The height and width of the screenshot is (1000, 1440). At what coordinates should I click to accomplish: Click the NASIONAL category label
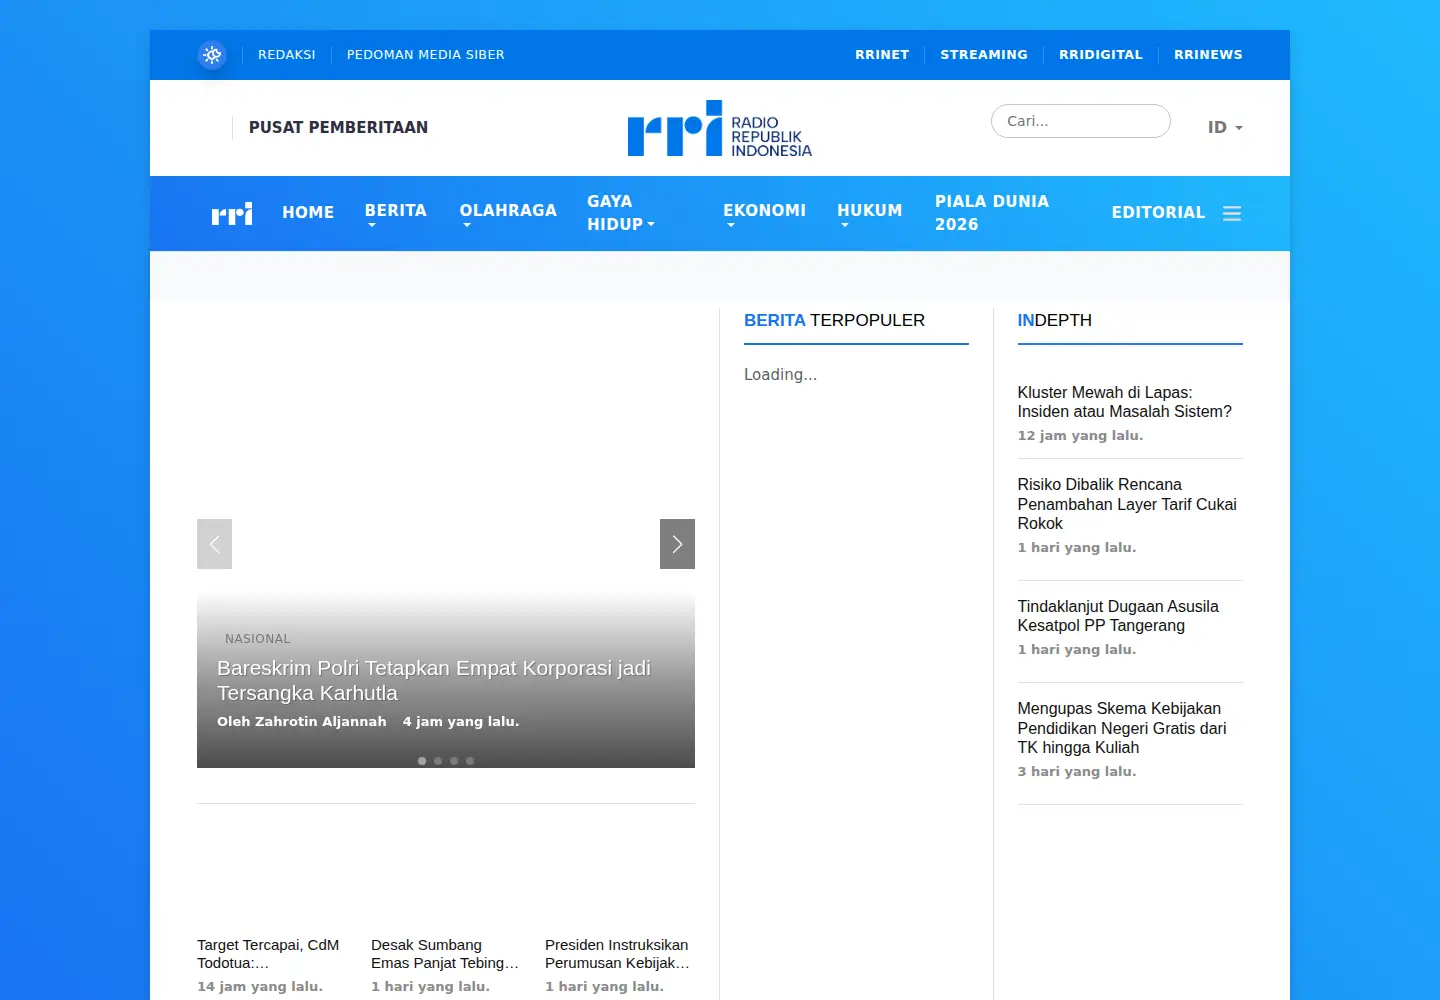click(258, 639)
